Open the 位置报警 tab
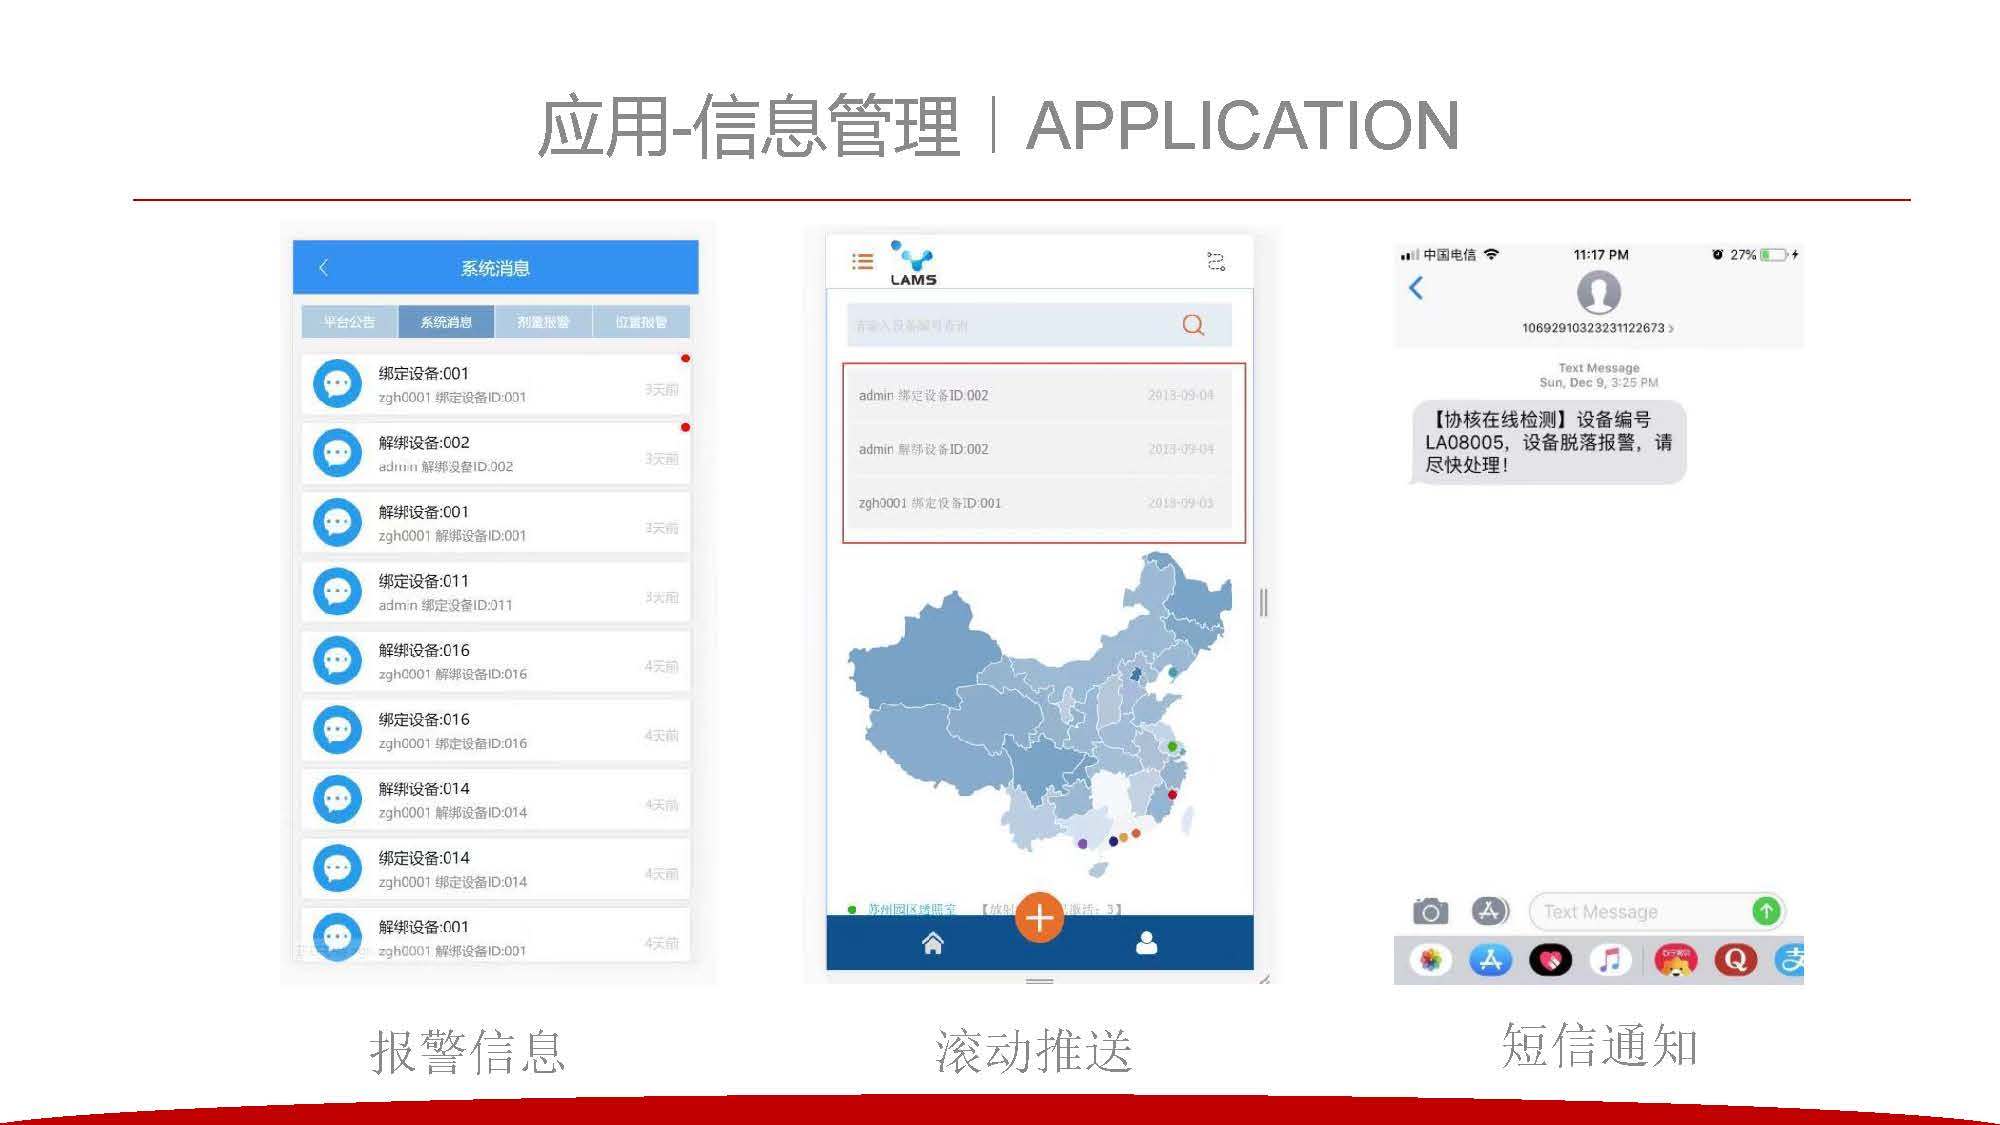The width and height of the screenshot is (2000, 1125). [x=641, y=322]
